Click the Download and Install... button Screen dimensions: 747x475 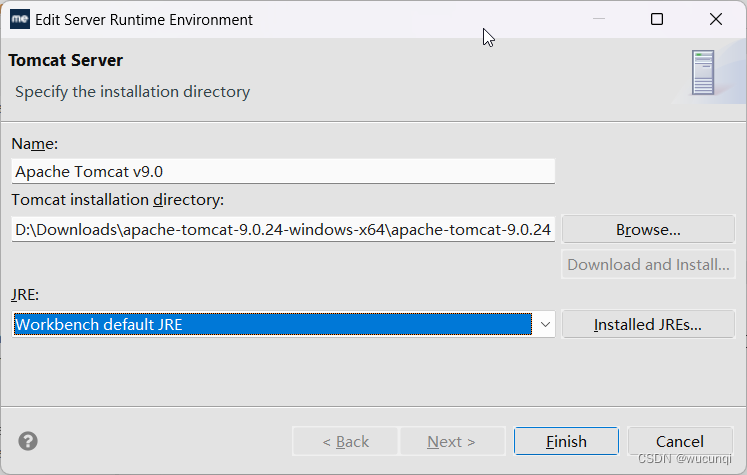[648, 264]
